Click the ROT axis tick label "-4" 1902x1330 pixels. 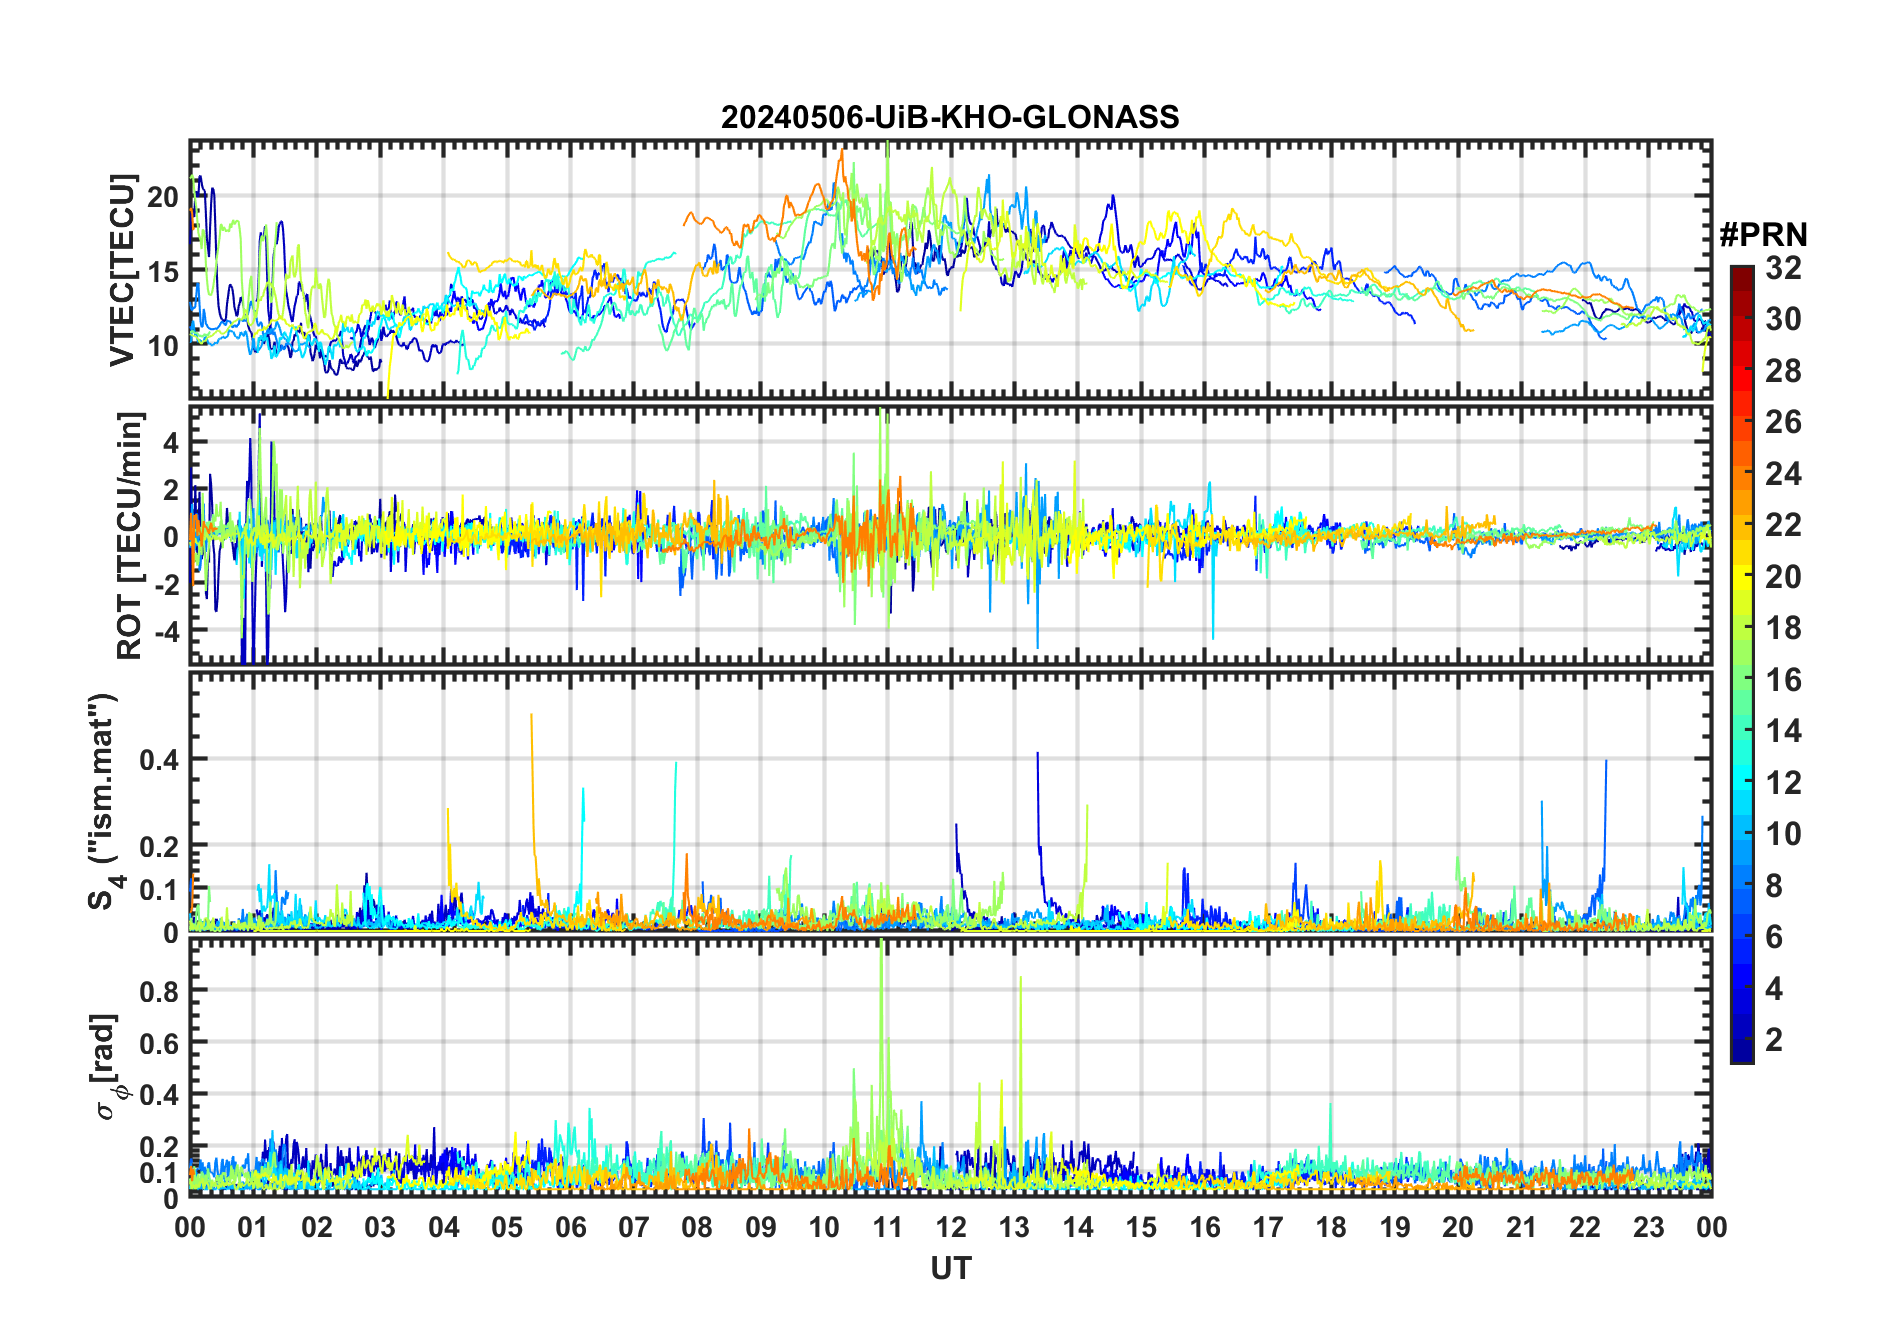pos(166,631)
